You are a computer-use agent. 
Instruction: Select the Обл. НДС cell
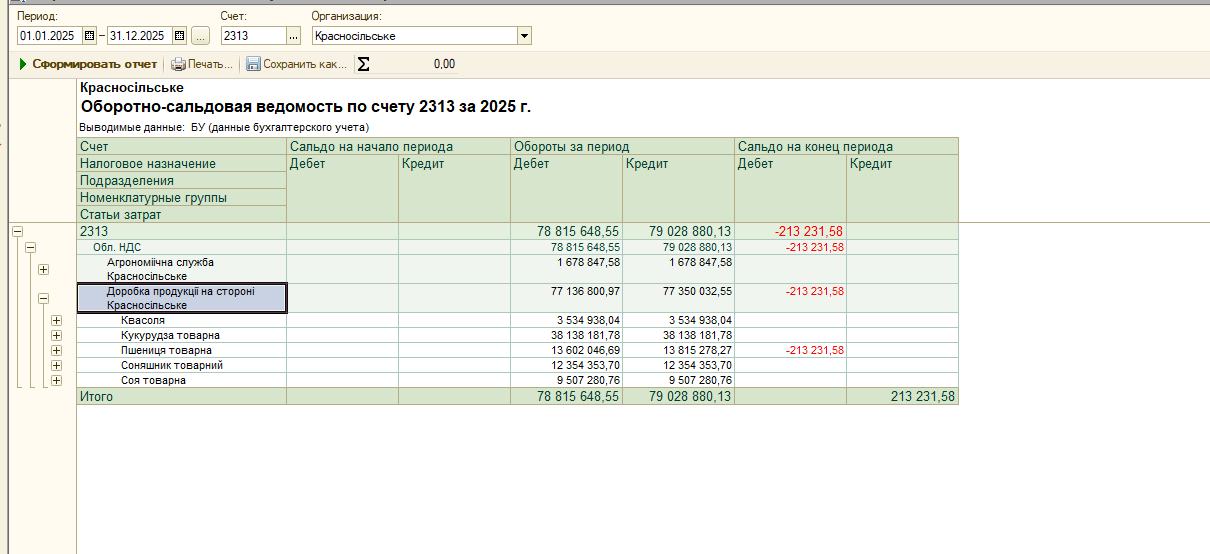(x=182, y=247)
